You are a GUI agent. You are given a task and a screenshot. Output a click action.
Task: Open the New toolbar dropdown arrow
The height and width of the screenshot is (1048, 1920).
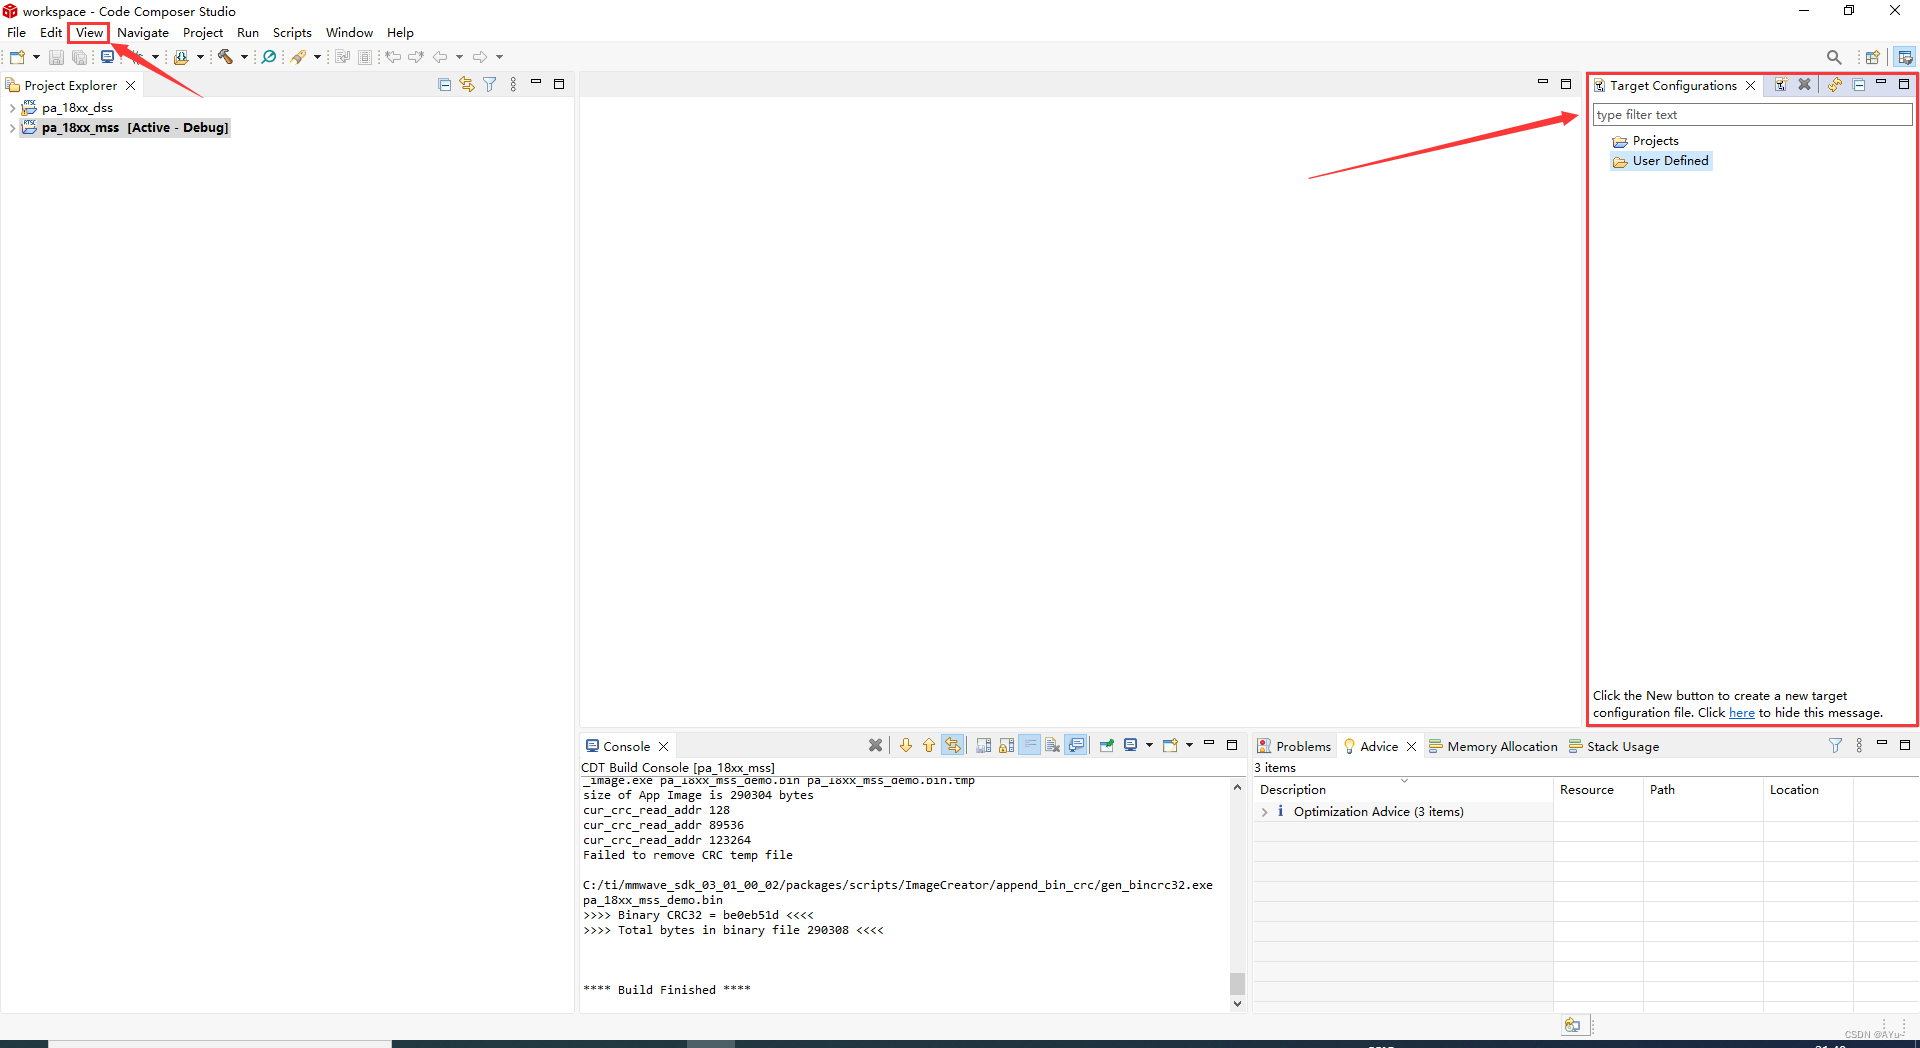coord(36,57)
